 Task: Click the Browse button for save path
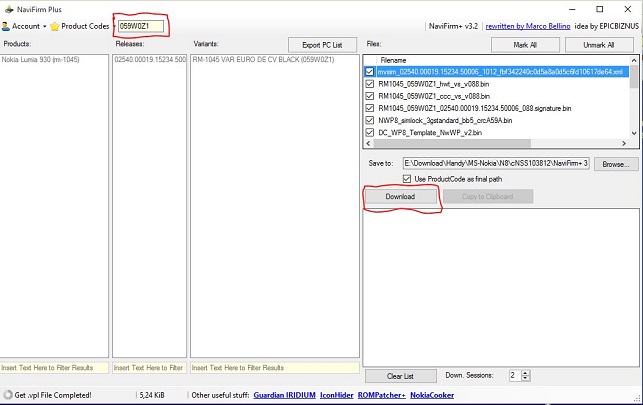pyautogui.click(x=617, y=162)
